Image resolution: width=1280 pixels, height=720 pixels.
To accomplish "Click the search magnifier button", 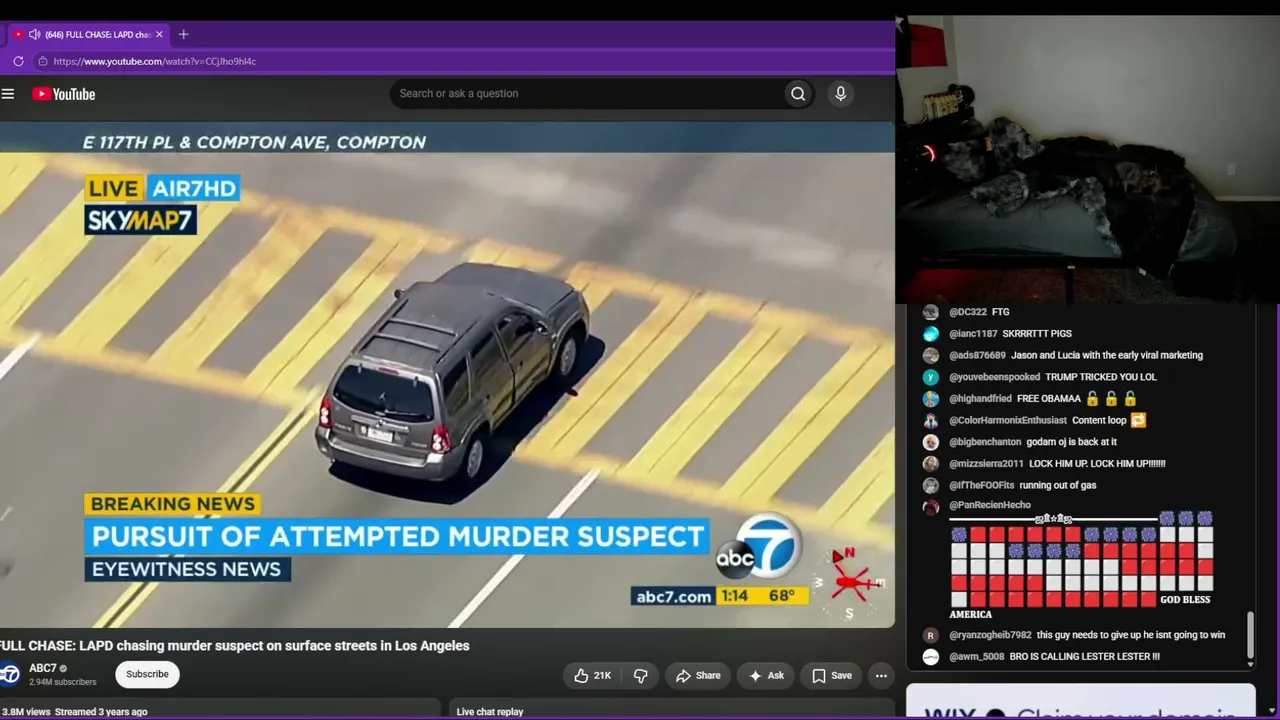I will pyautogui.click(x=798, y=94).
